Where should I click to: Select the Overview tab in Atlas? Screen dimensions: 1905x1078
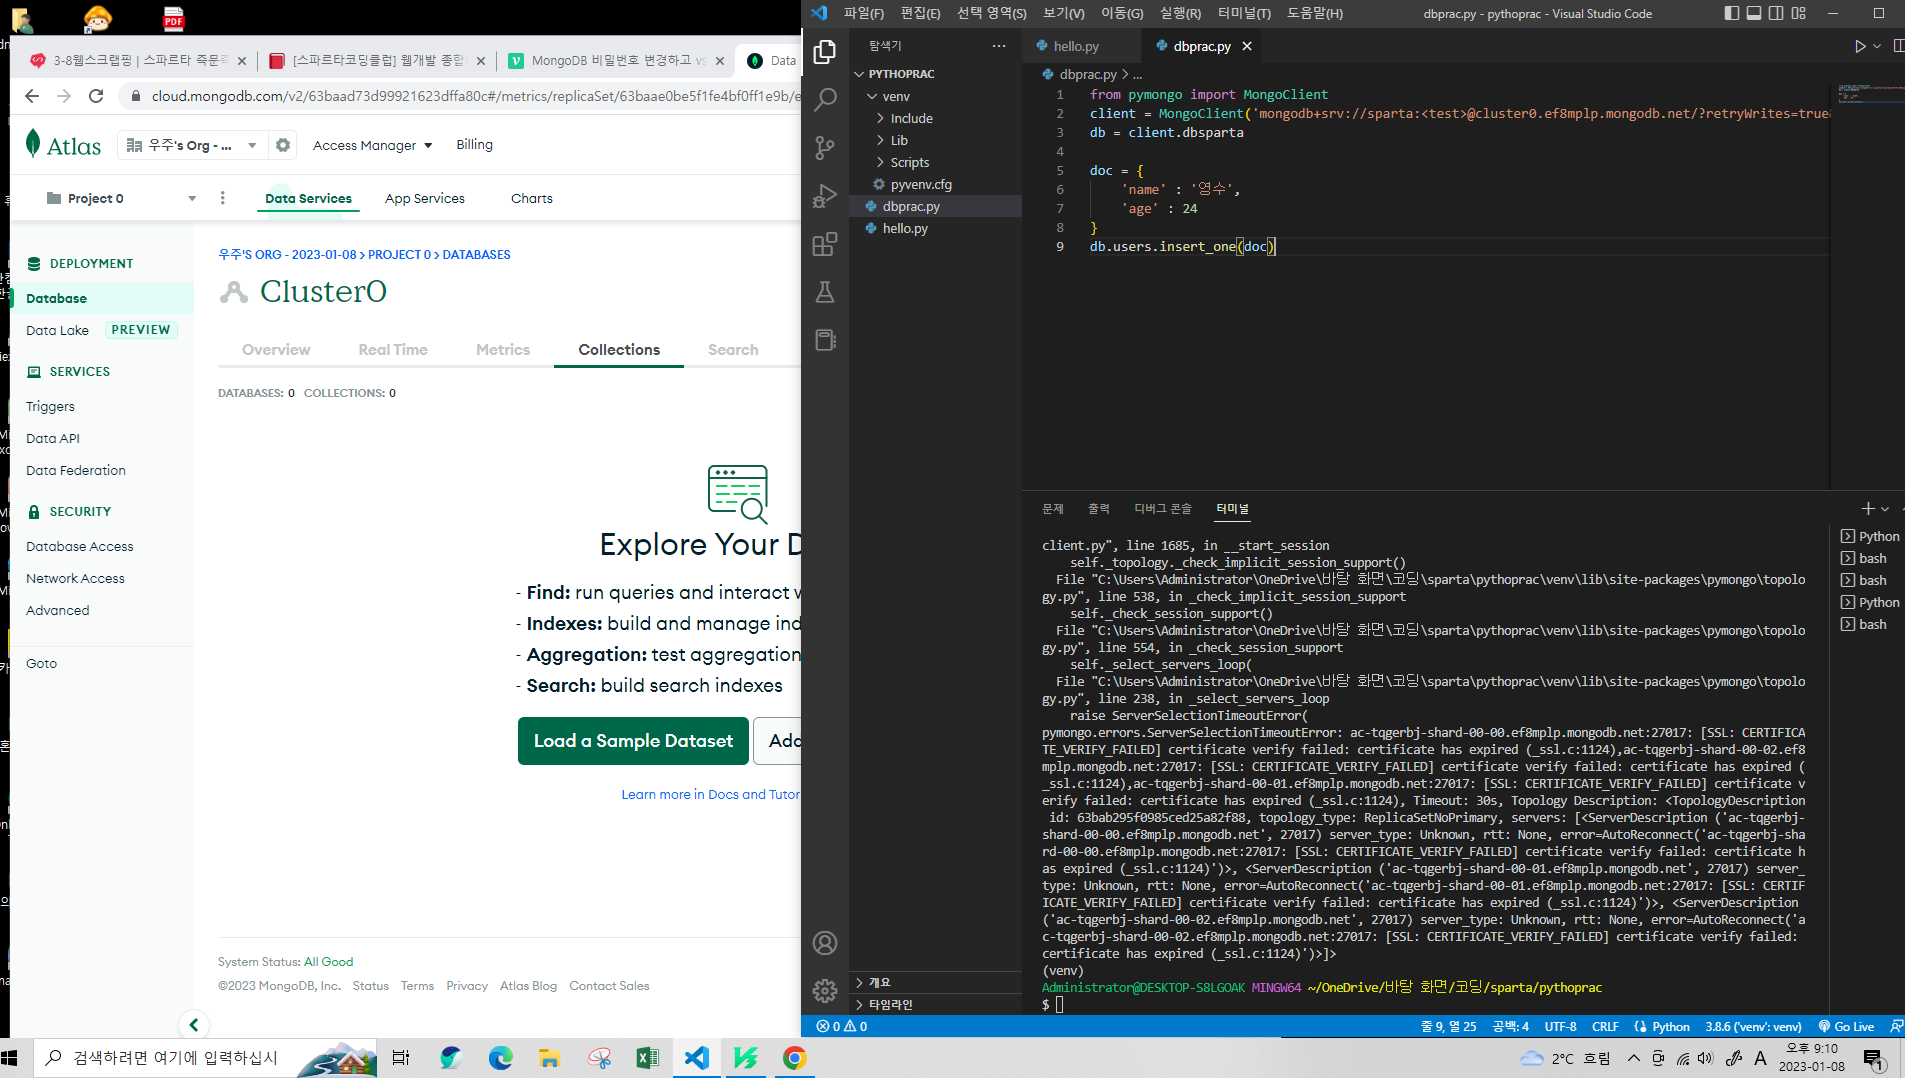(x=276, y=350)
